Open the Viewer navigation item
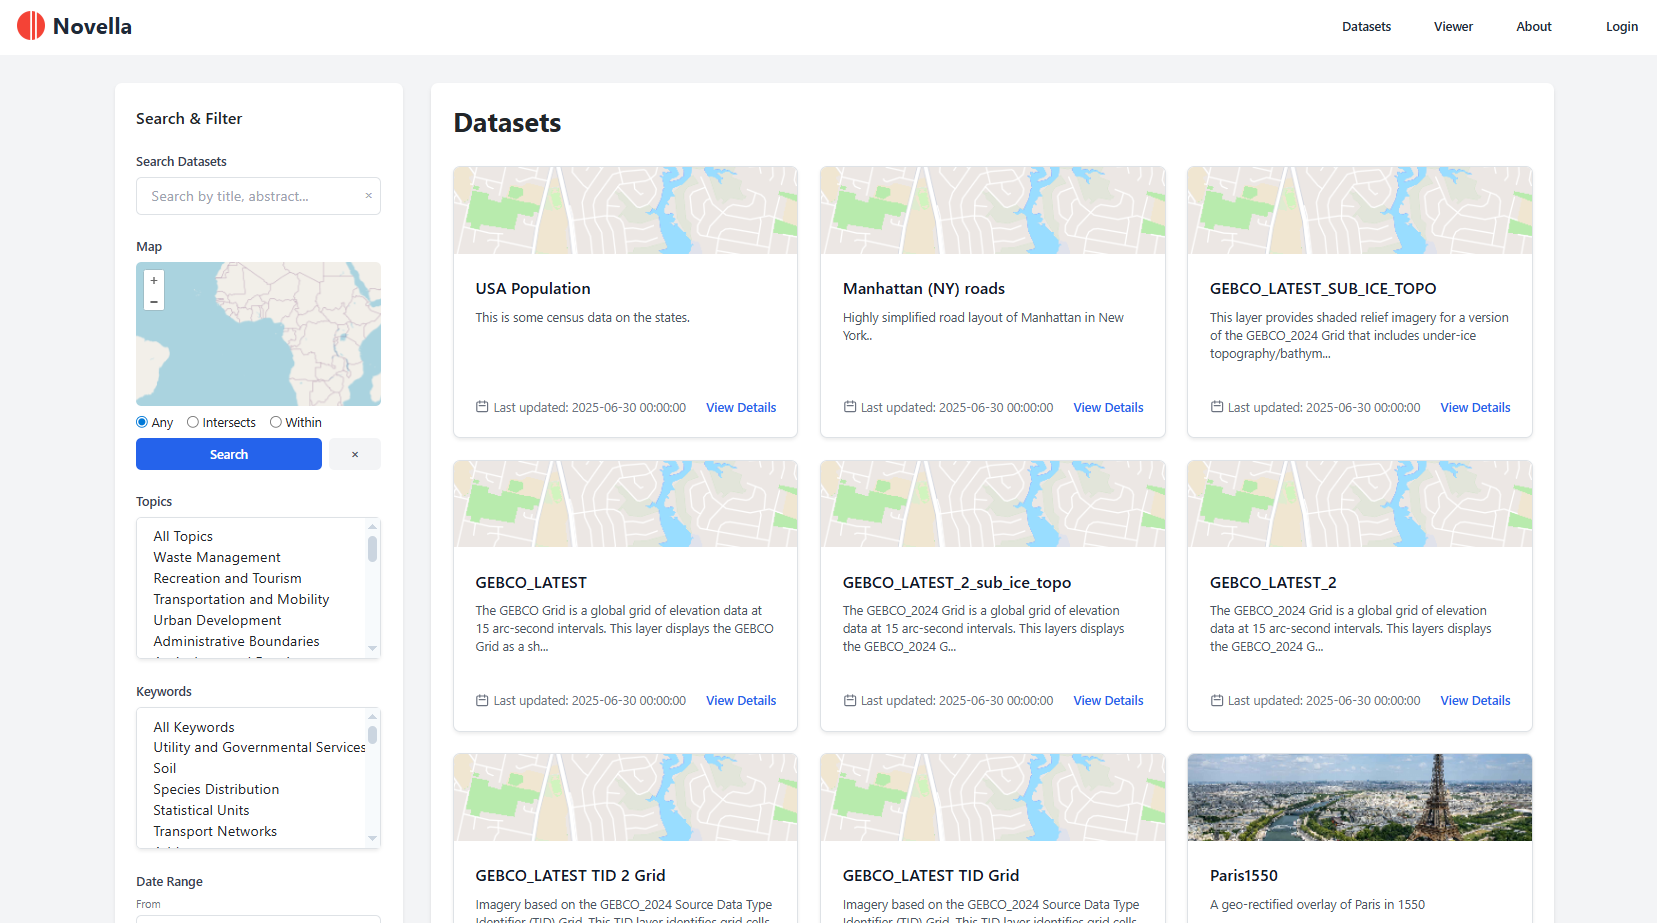This screenshot has width=1657, height=923. [1453, 27]
